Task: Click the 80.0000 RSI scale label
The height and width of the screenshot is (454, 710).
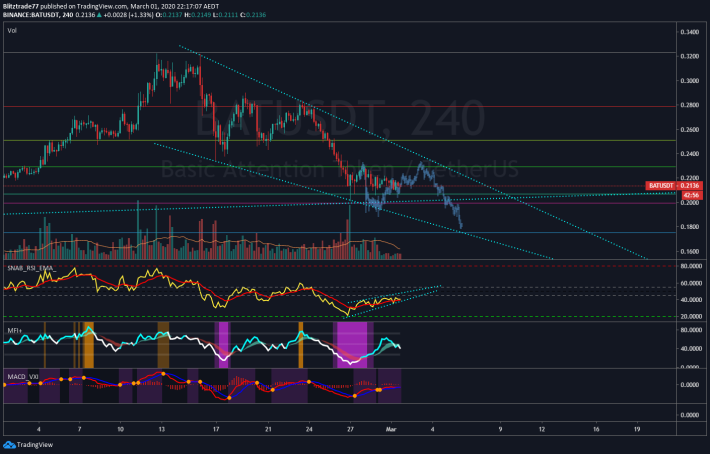Action: [688, 267]
